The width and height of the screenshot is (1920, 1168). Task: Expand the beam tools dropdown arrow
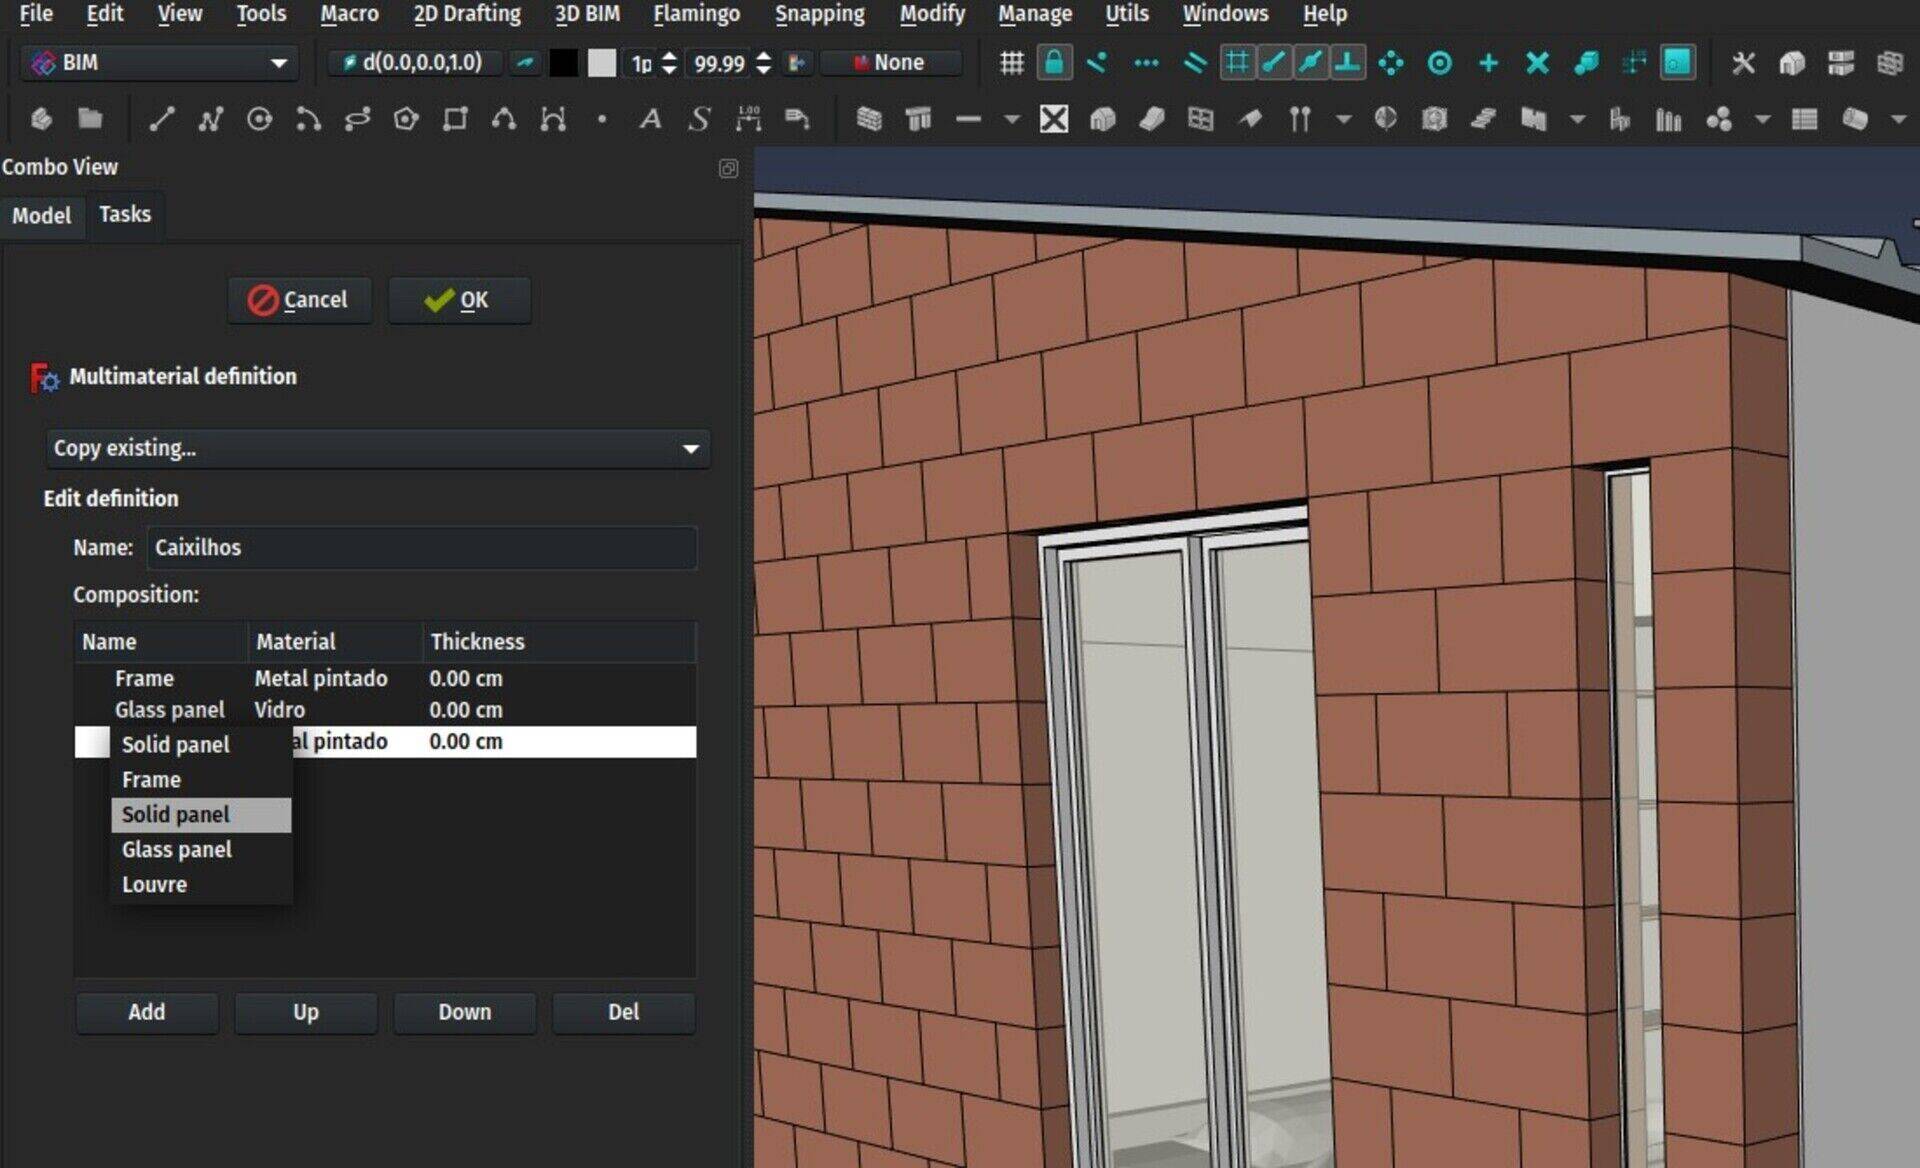point(1011,120)
